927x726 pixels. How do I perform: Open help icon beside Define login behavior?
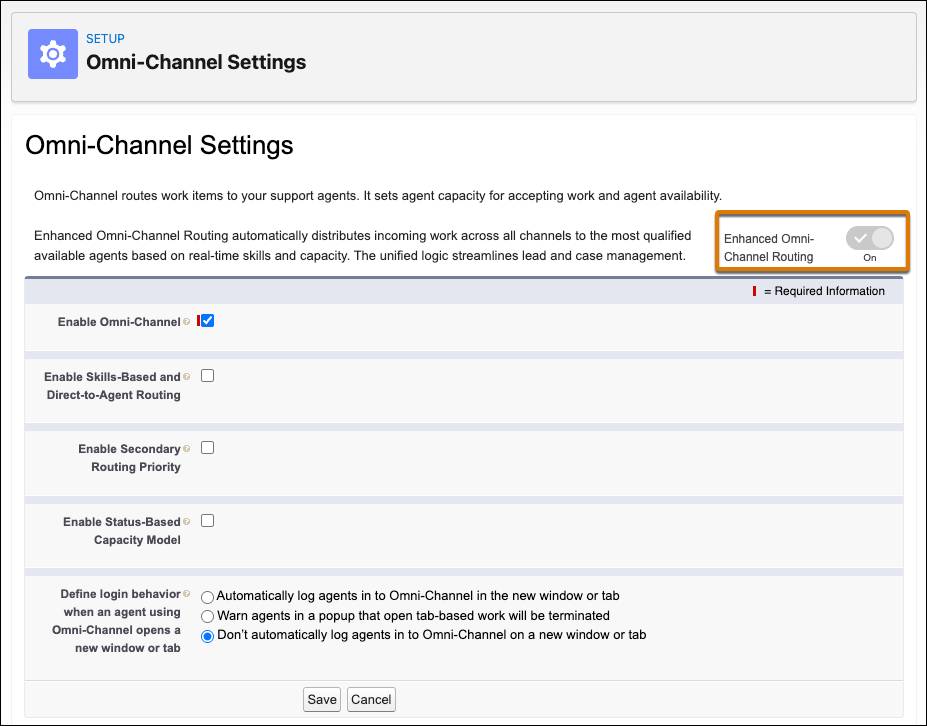click(187, 594)
